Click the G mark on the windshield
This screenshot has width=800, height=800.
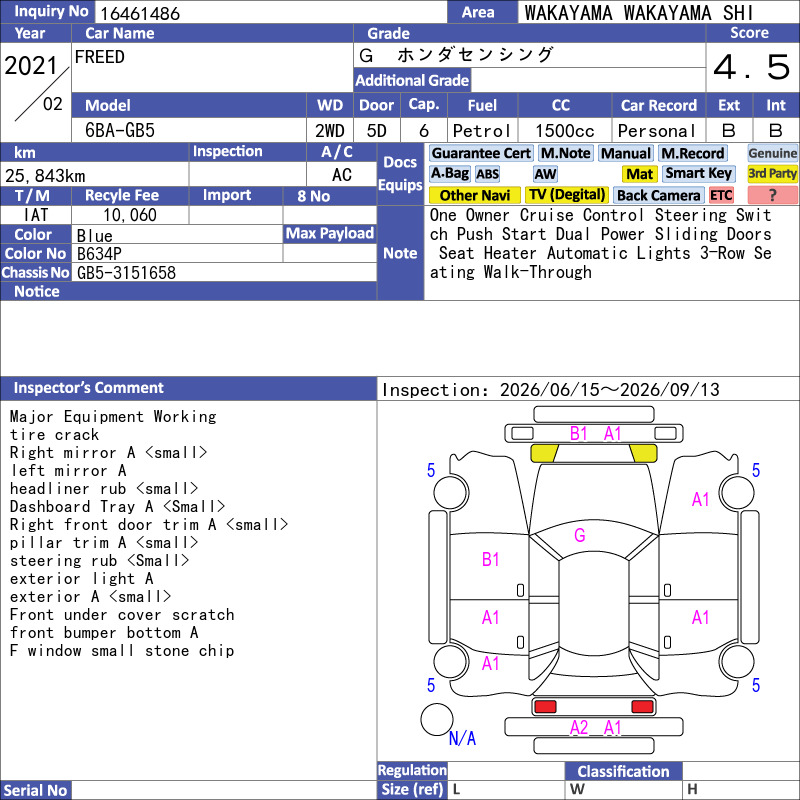coord(580,535)
